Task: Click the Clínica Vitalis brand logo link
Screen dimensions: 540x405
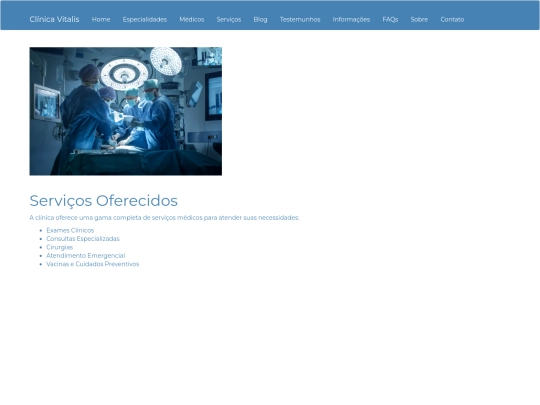Action: (x=54, y=19)
